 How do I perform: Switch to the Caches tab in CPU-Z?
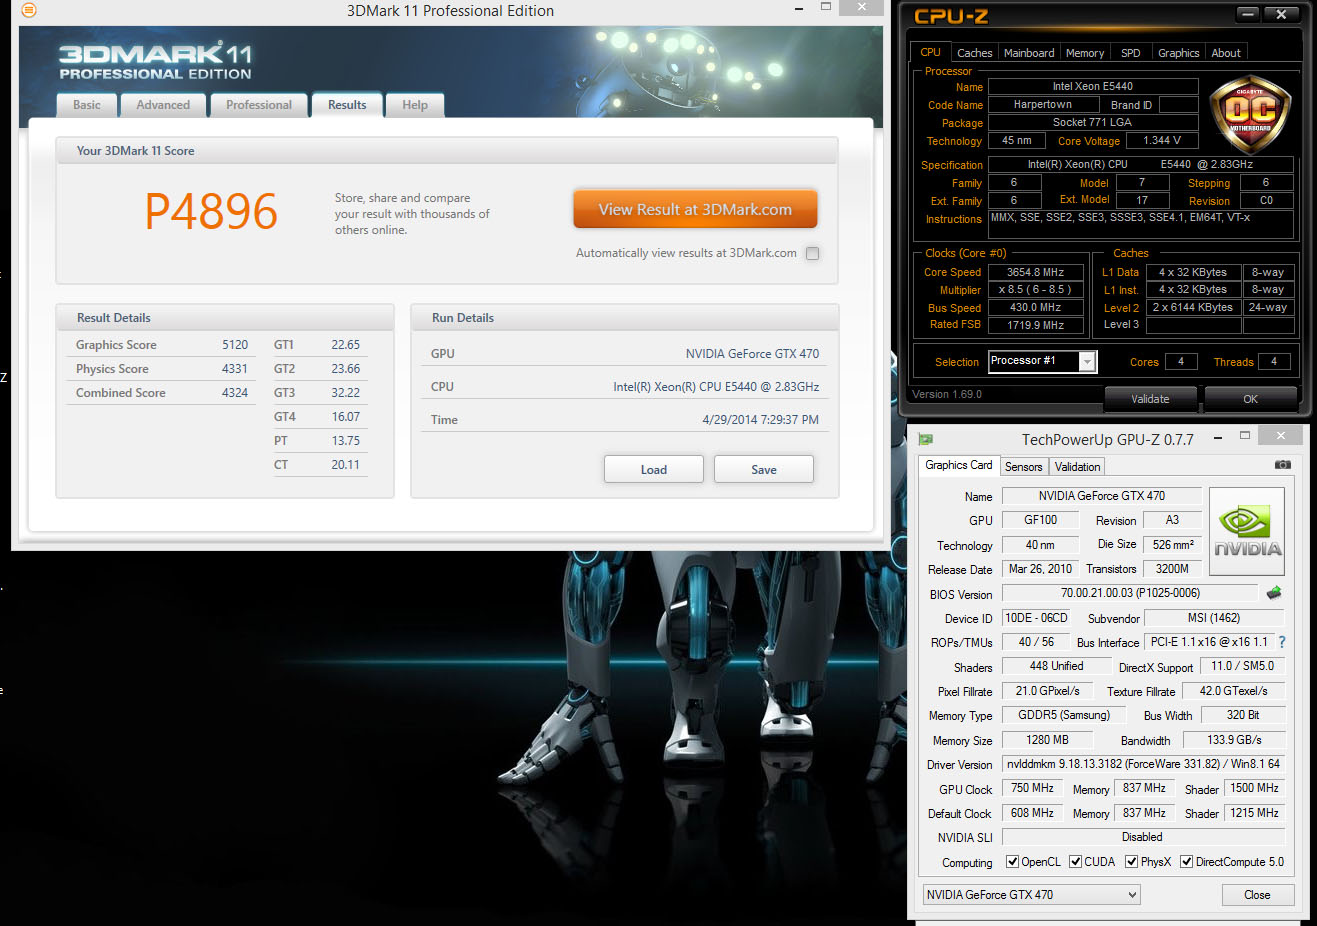click(974, 53)
